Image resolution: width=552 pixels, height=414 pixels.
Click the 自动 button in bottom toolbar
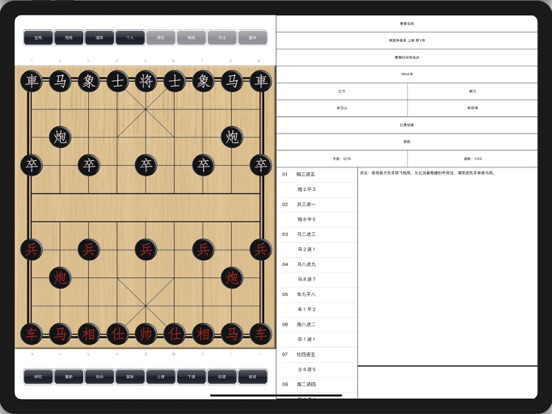[100, 376]
